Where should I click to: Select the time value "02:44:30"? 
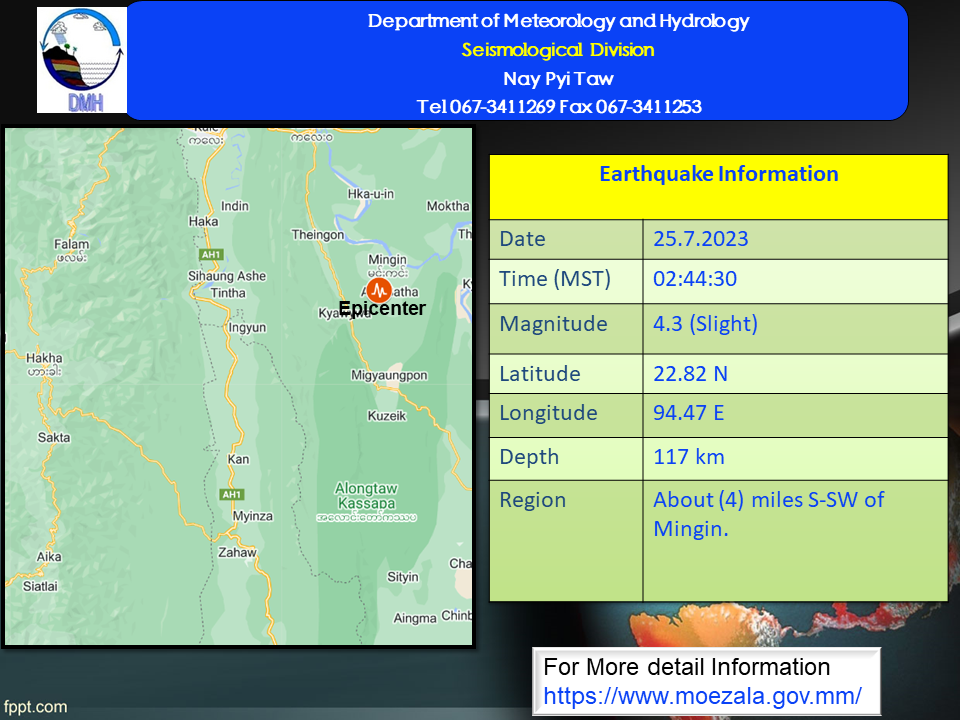[695, 279]
